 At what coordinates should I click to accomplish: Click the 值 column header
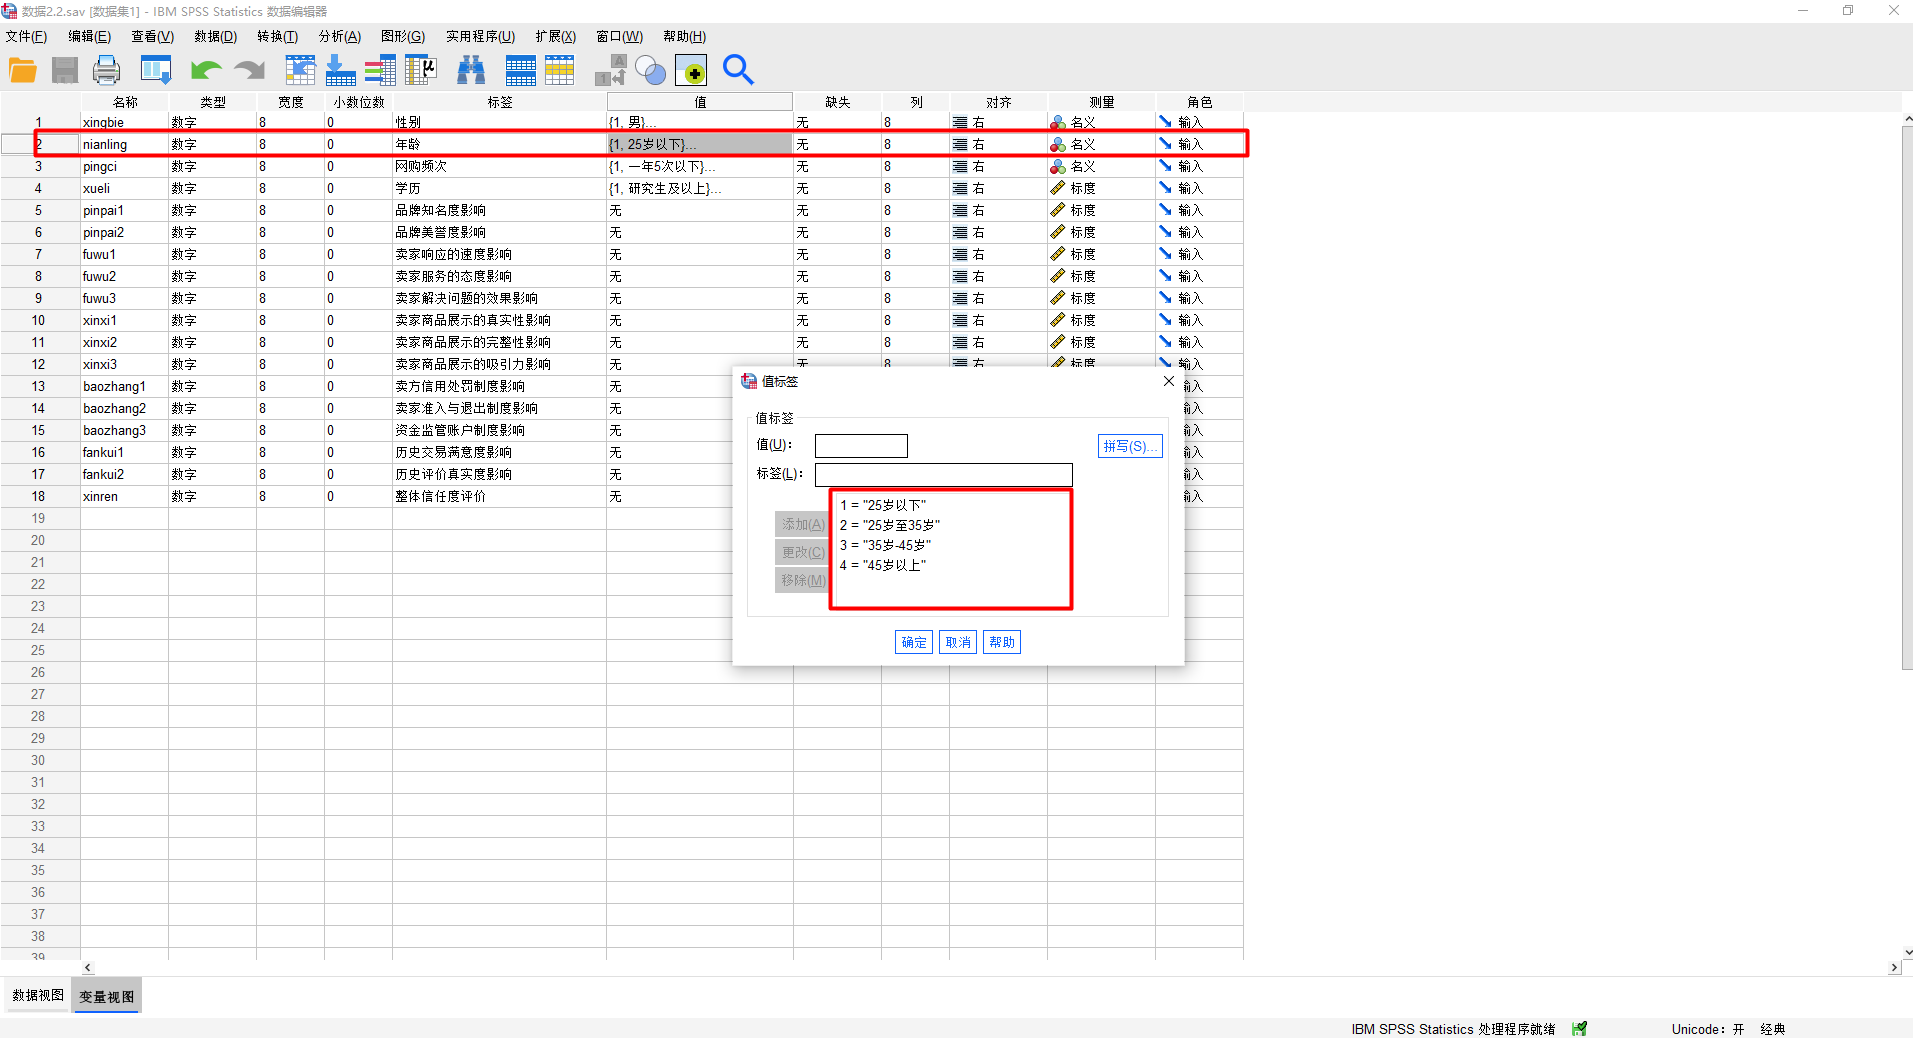(x=699, y=102)
